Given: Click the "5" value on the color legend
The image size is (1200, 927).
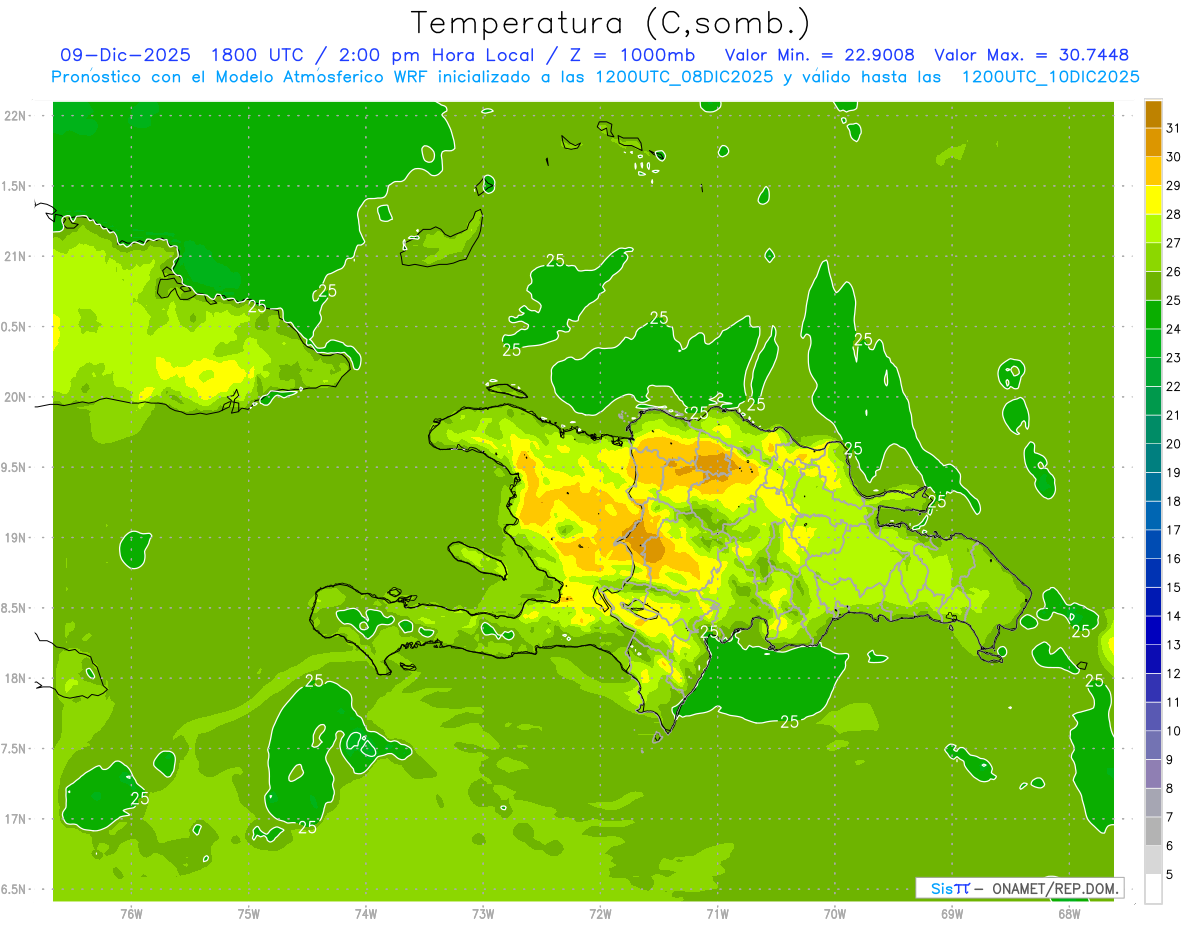Looking at the screenshot, I should tap(1170, 875).
